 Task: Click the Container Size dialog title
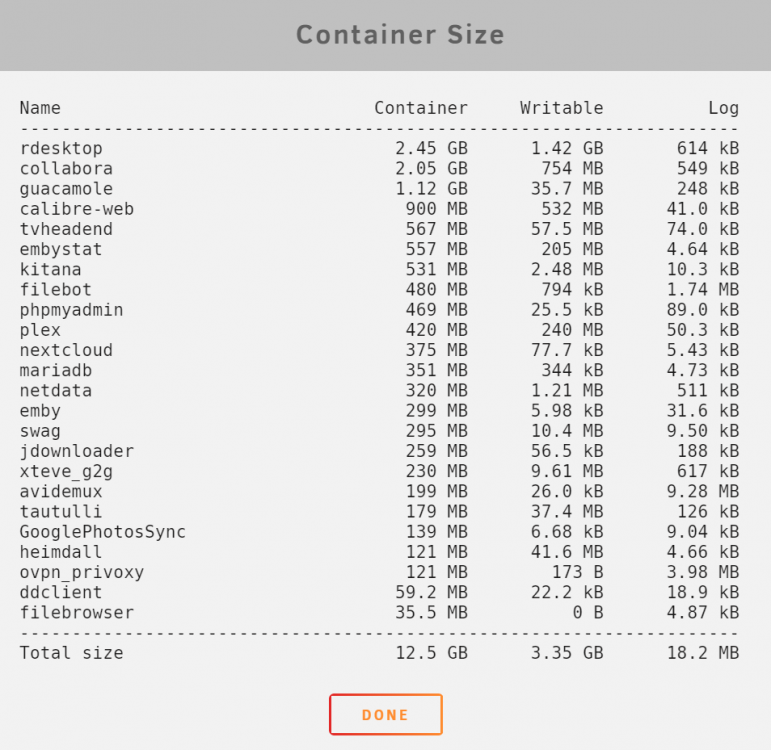400,35
